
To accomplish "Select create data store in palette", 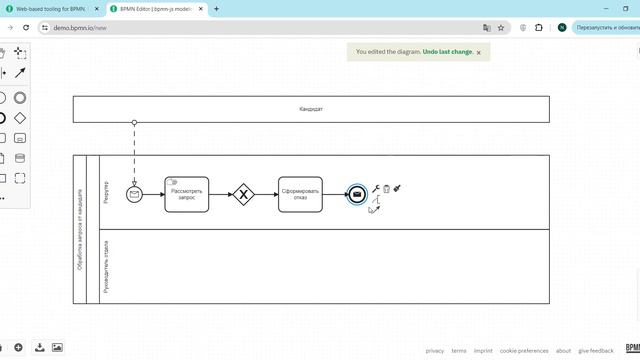I will click(20, 158).
